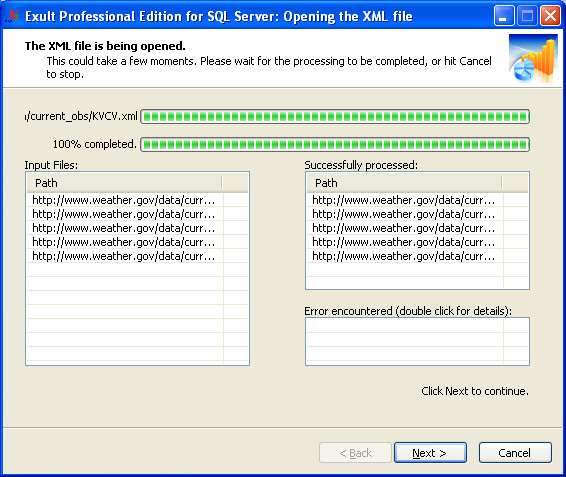This screenshot has width=566, height=477.
Task: Click the Next button to continue
Action: (430, 452)
